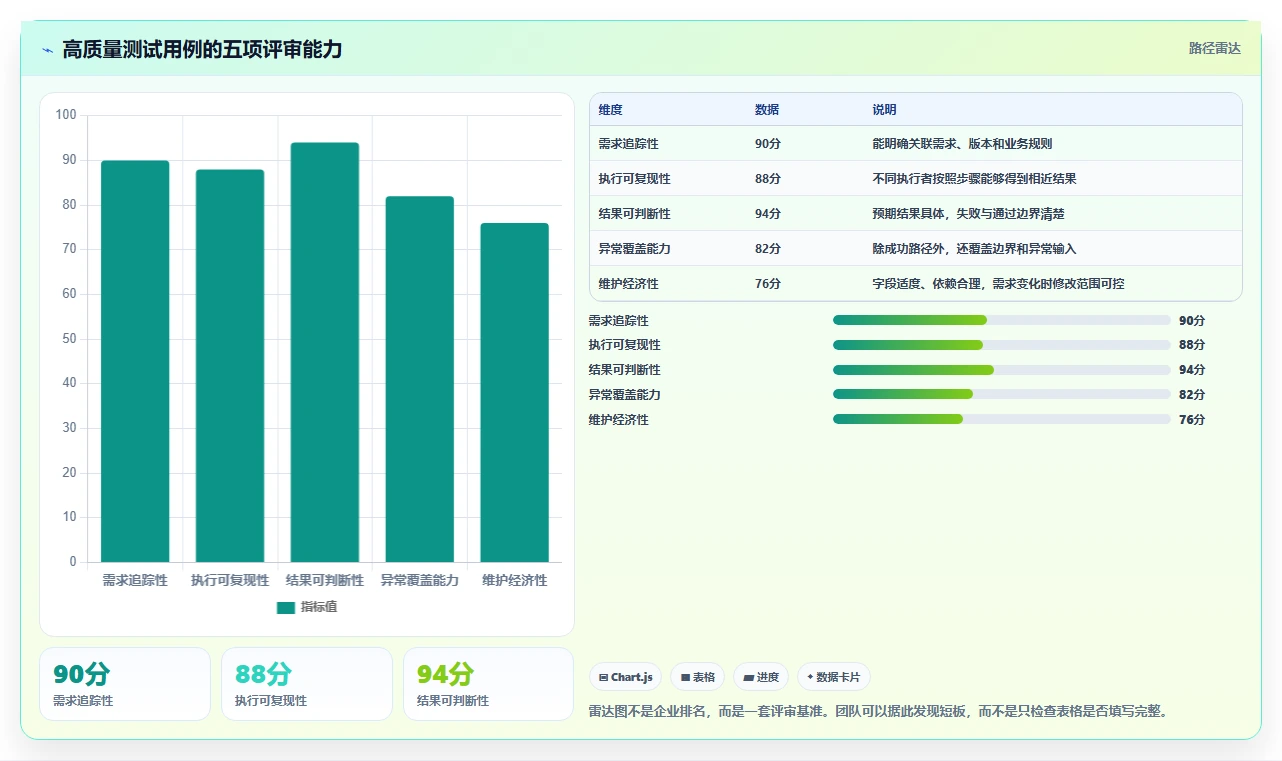Select the 执行可复现性 bar in chart
1282x761 pixels.
pyautogui.click(x=230, y=366)
